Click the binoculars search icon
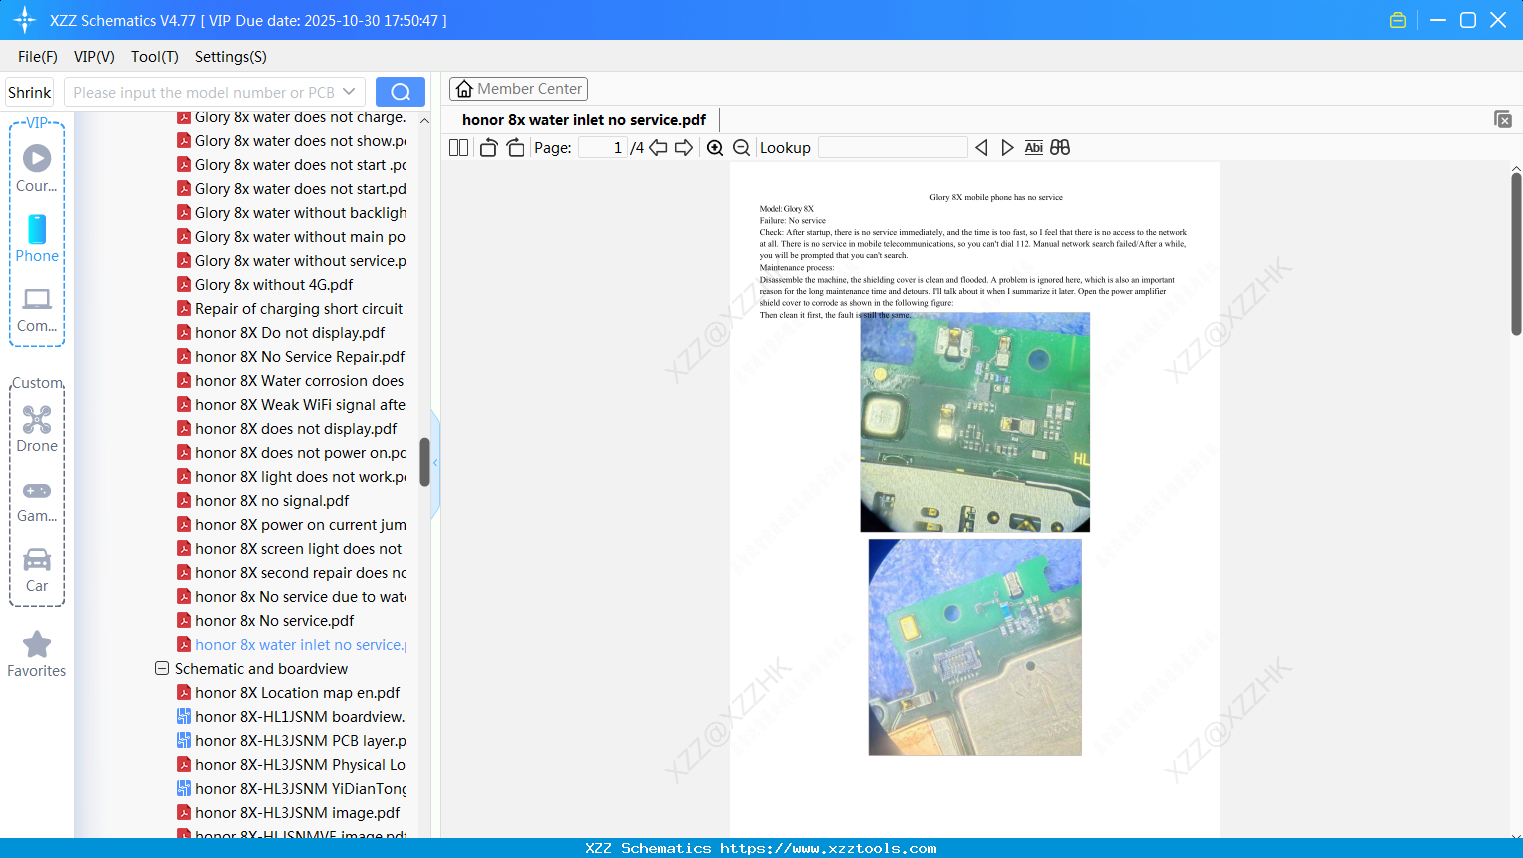The width and height of the screenshot is (1523, 858). pos(1060,148)
